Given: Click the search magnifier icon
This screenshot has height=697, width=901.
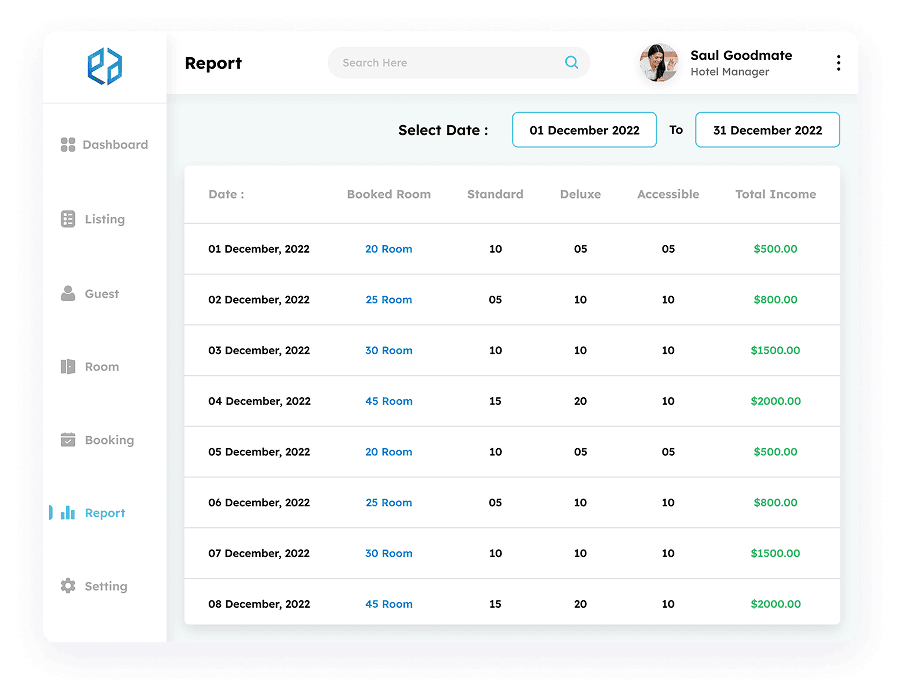Looking at the screenshot, I should (x=571, y=62).
